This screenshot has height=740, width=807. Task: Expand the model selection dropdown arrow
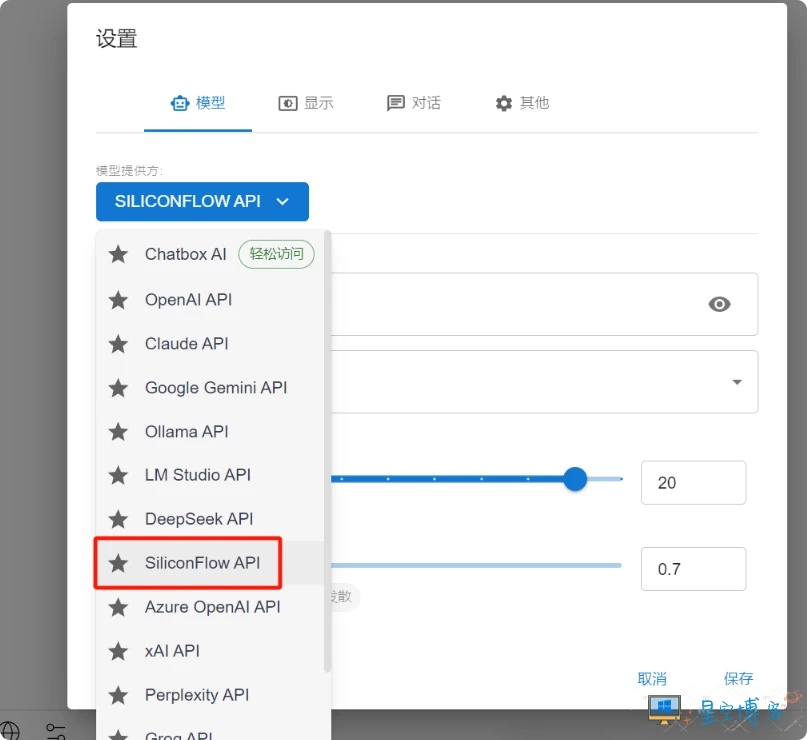click(x=737, y=382)
